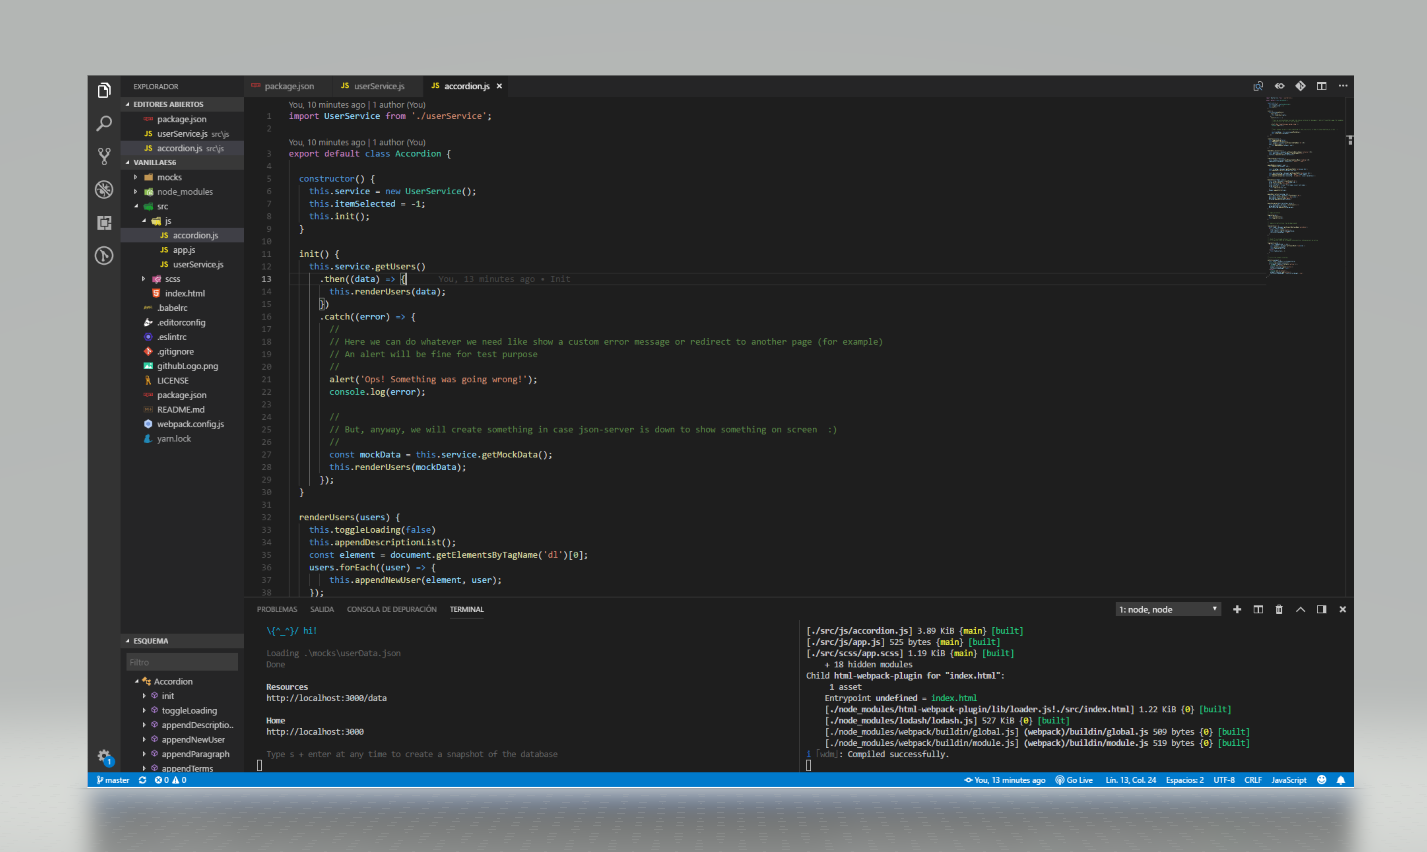1427x852 pixels.
Task: Click the sync changes icon in status bar
Action: [142, 780]
